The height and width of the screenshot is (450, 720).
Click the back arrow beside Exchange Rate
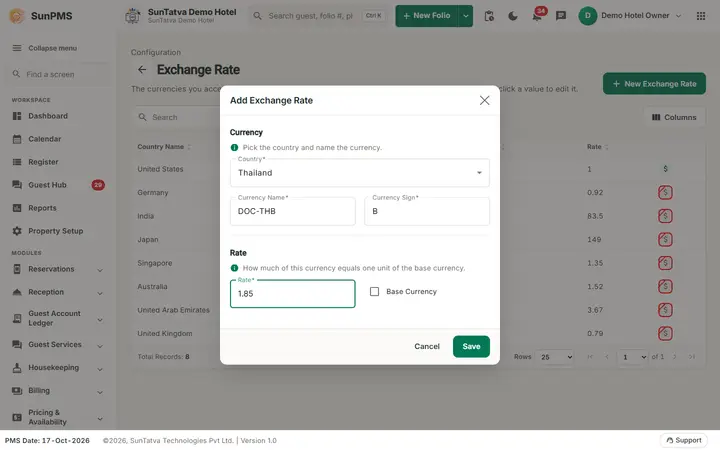(x=142, y=70)
